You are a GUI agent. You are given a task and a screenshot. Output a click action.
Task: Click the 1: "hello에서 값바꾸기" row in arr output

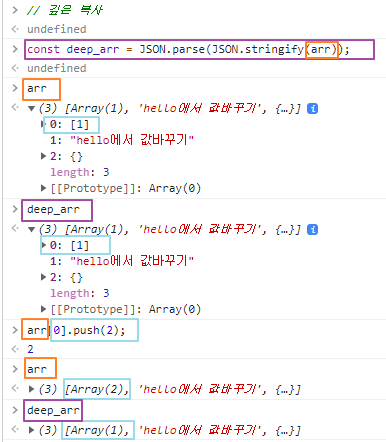pyautogui.click(x=122, y=140)
